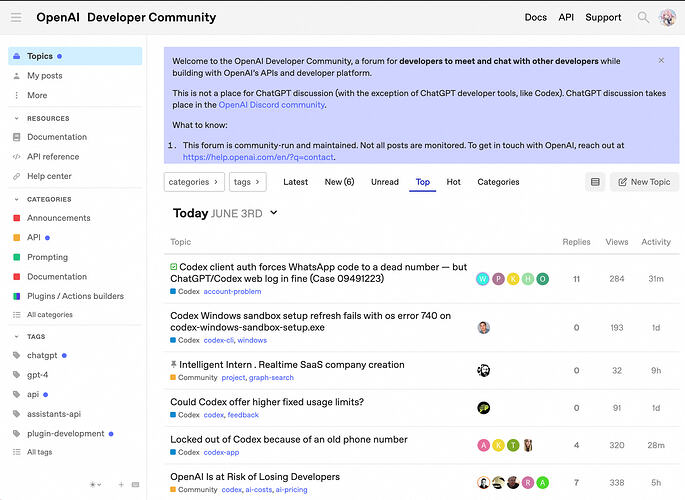This screenshot has width=685, height=500.
Task: Switch to the New (6) tab
Action: pyautogui.click(x=339, y=182)
